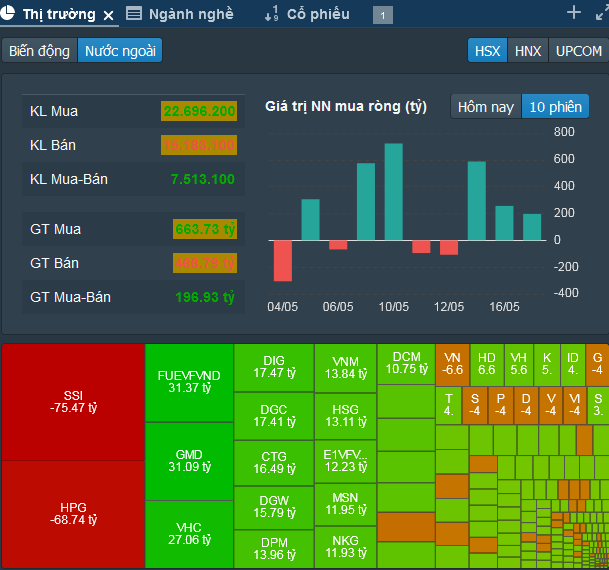Screen dimensions: 609x570
Task: Switch to HNX exchange
Action: [x=527, y=51]
